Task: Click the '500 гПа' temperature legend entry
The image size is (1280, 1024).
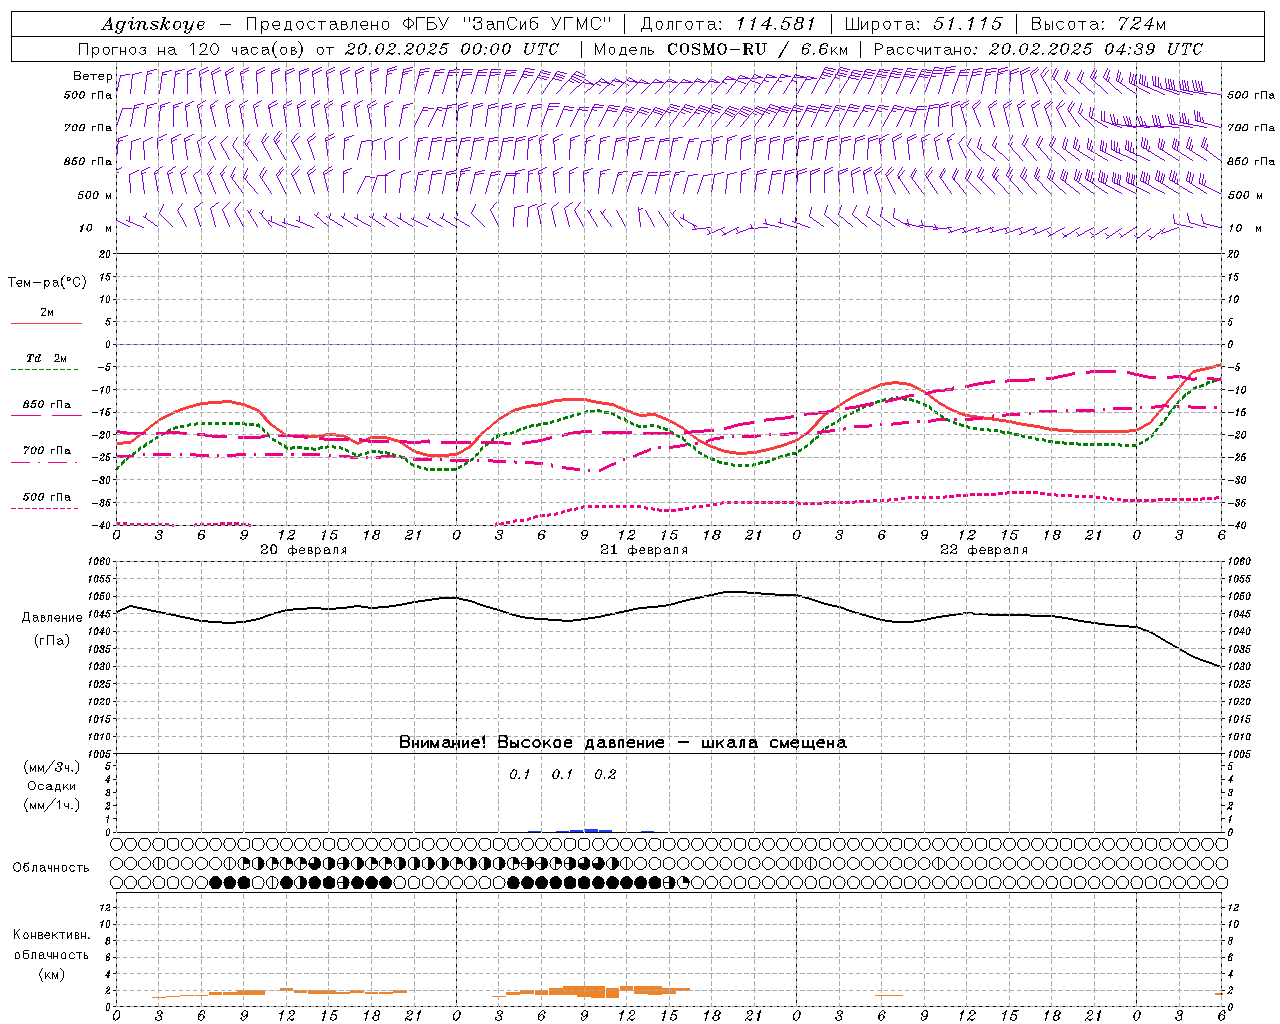Action: tap(47, 497)
